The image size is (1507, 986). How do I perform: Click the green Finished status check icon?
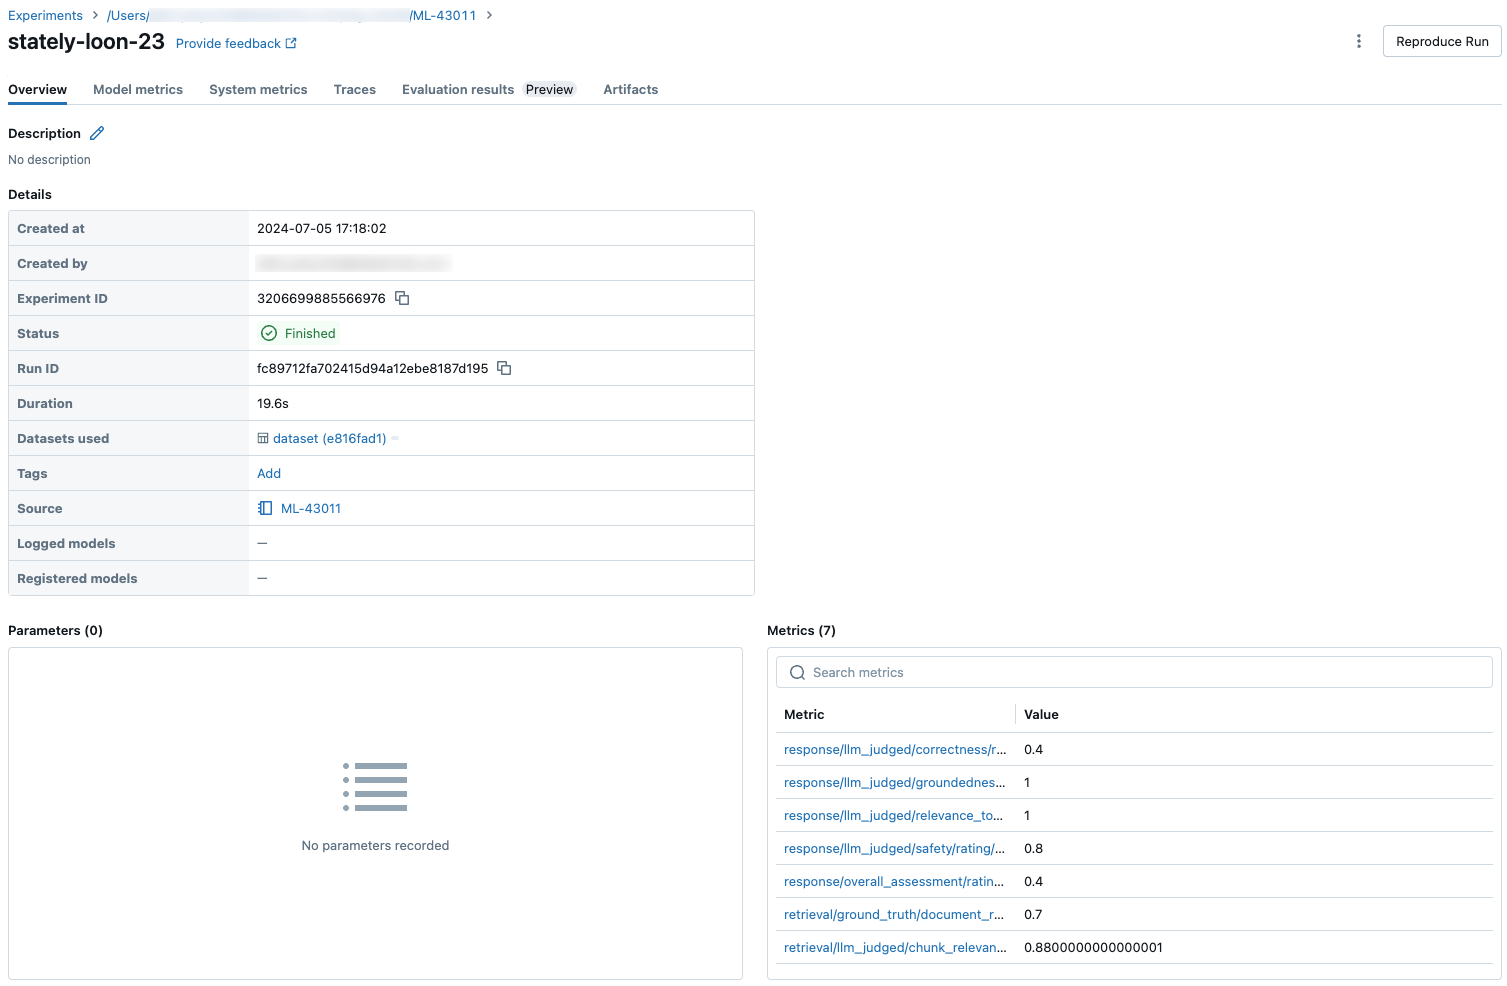coord(269,333)
